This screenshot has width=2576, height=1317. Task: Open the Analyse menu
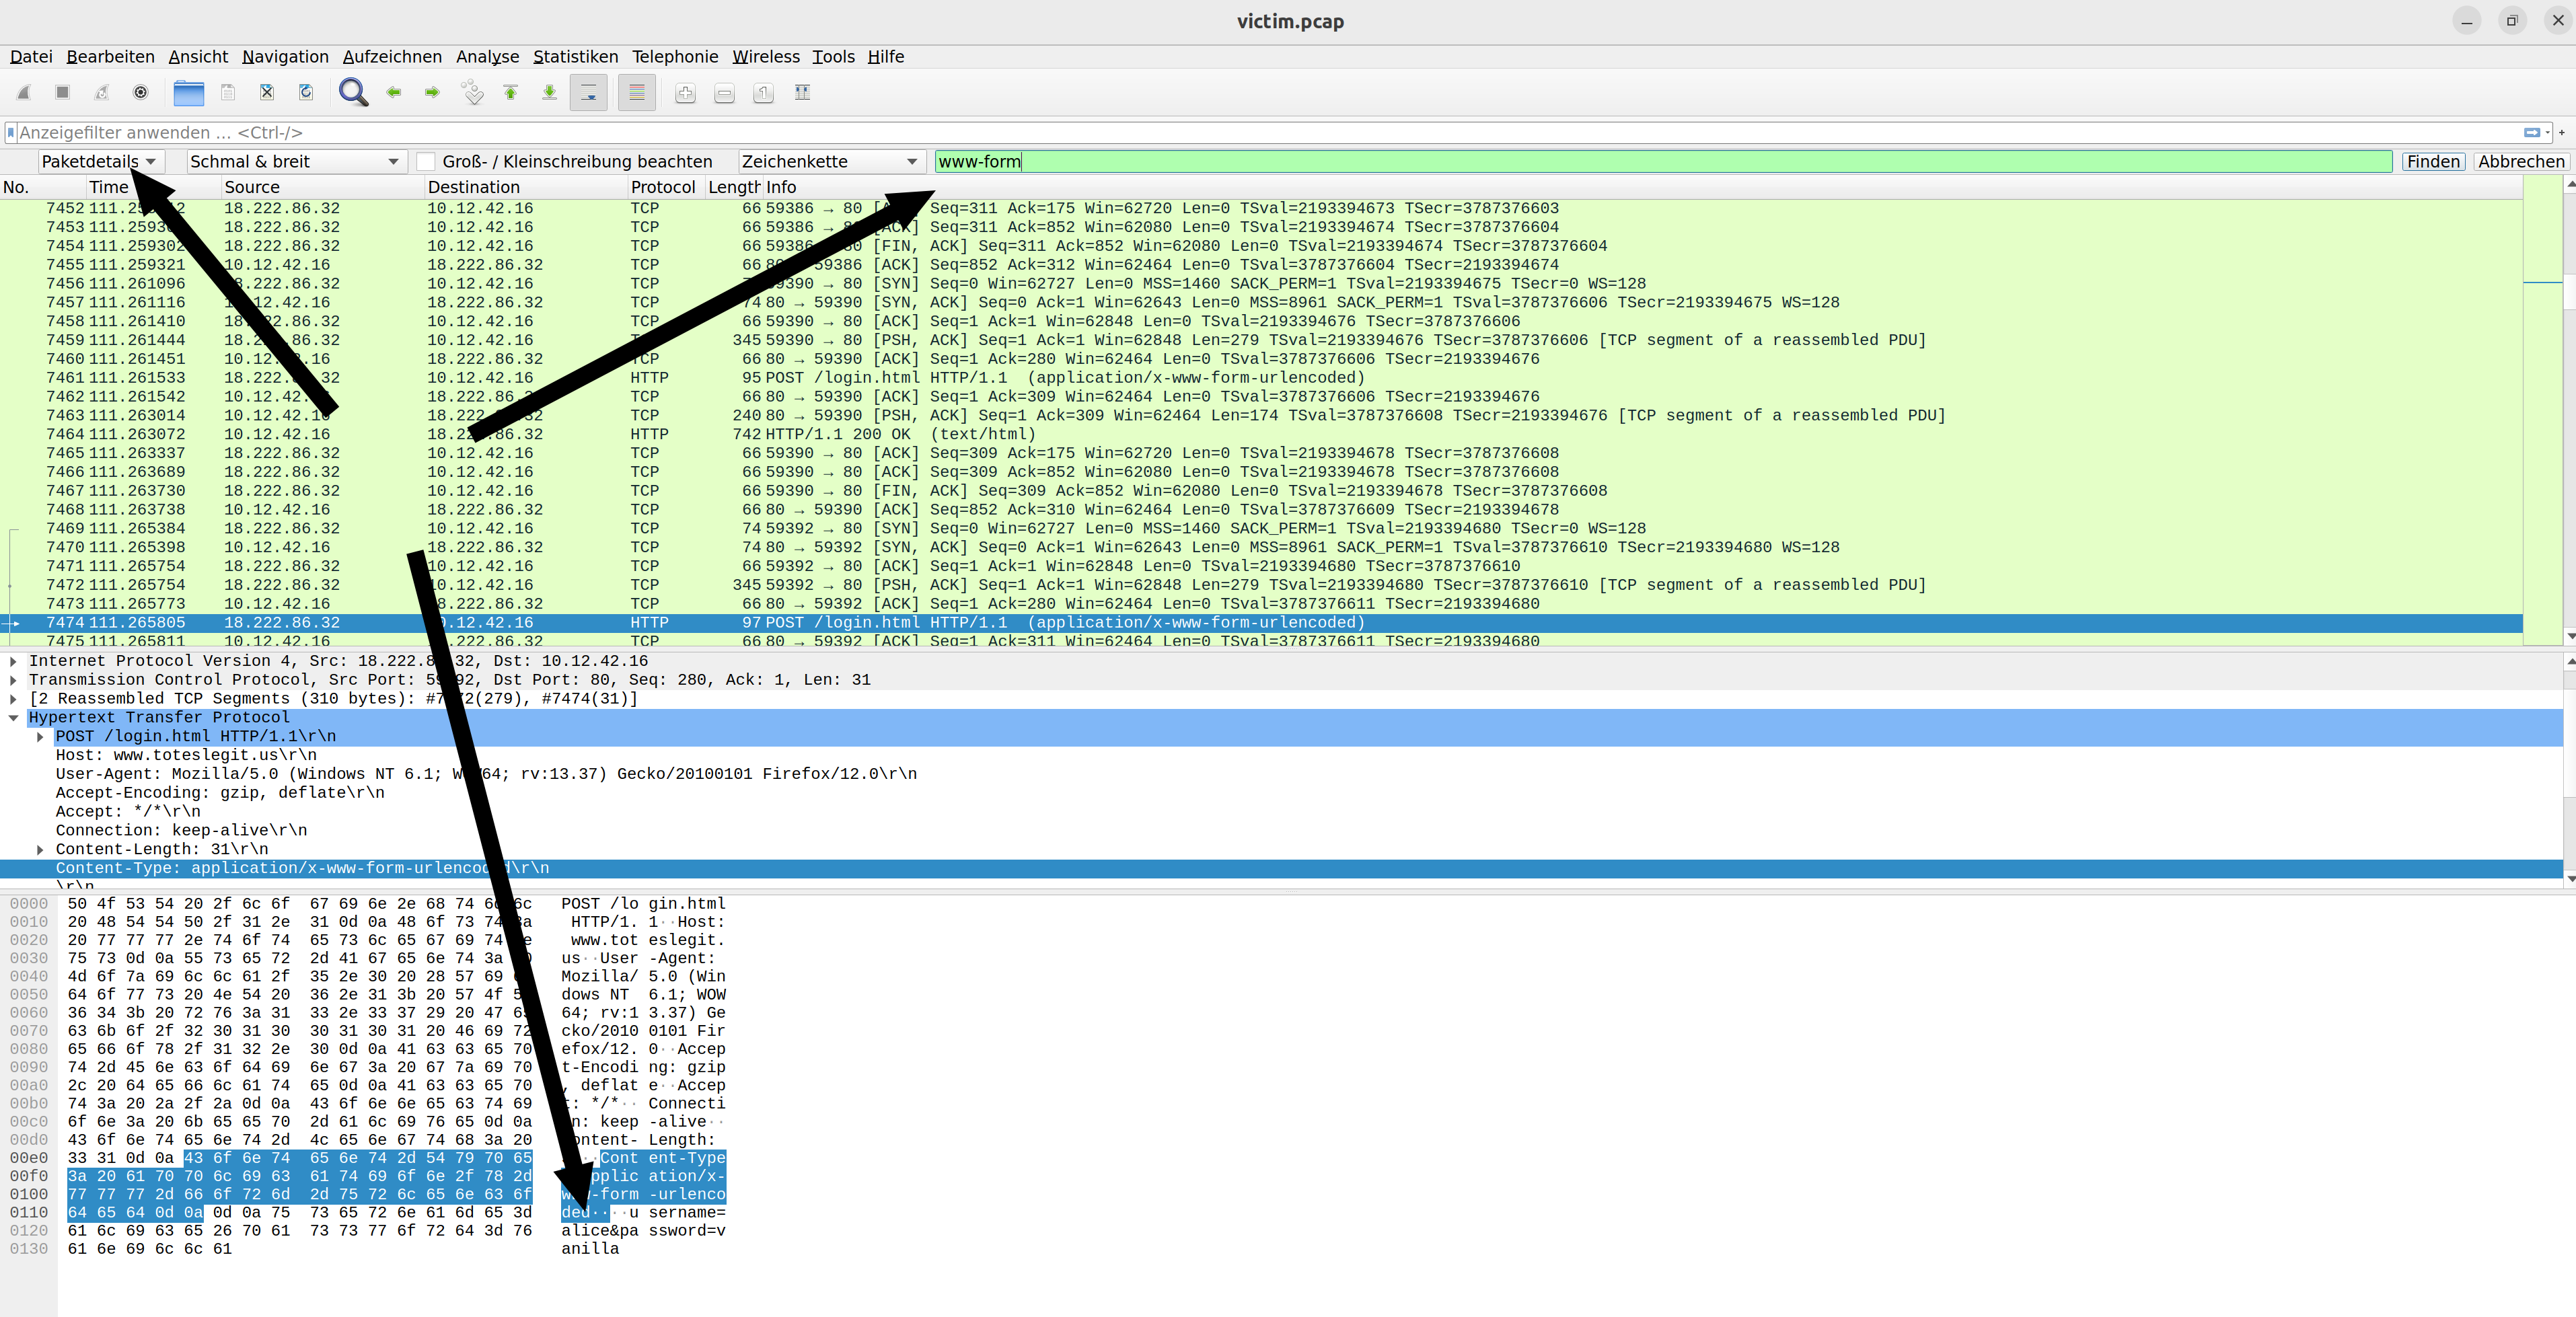pos(487,57)
